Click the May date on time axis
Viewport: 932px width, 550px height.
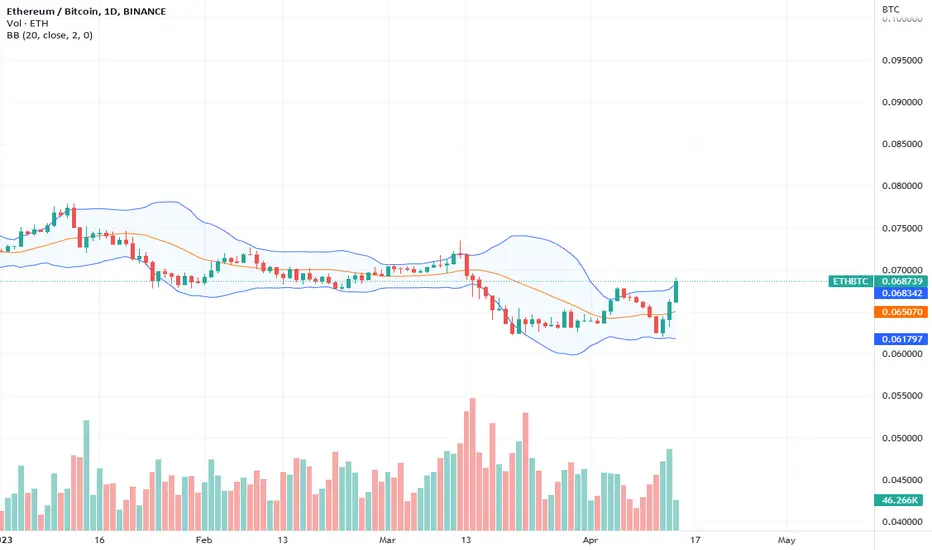(x=786, y=540)
